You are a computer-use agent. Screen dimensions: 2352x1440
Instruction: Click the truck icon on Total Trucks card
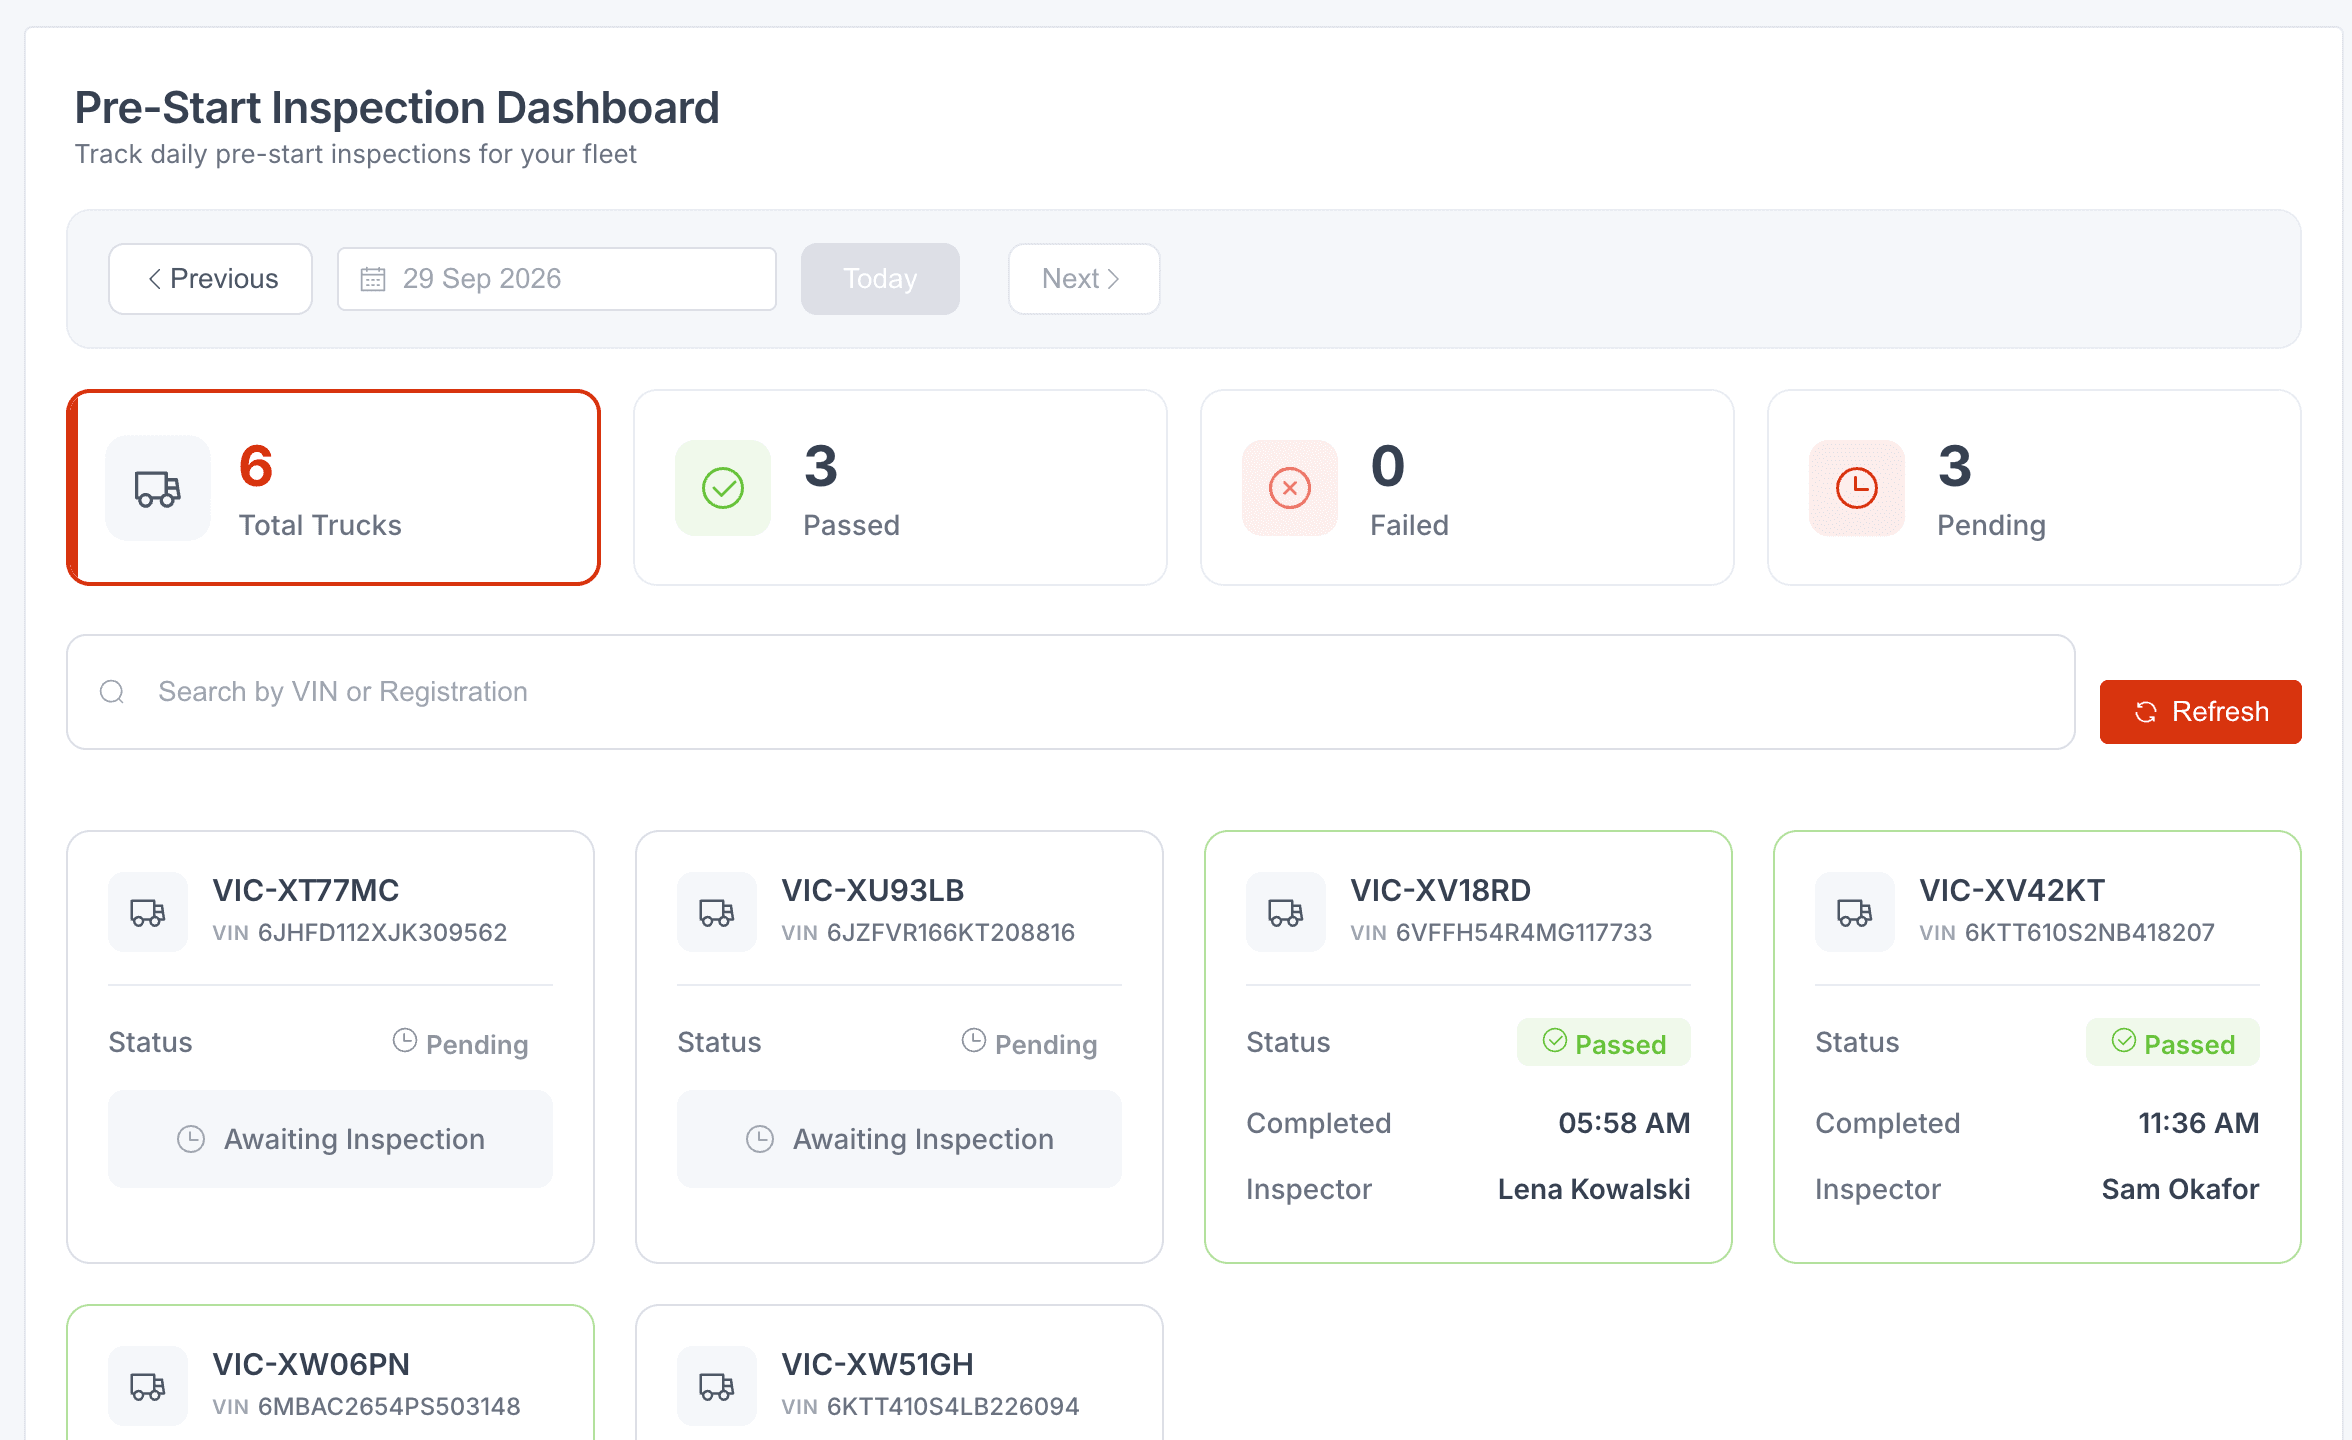tap(158, 488)
